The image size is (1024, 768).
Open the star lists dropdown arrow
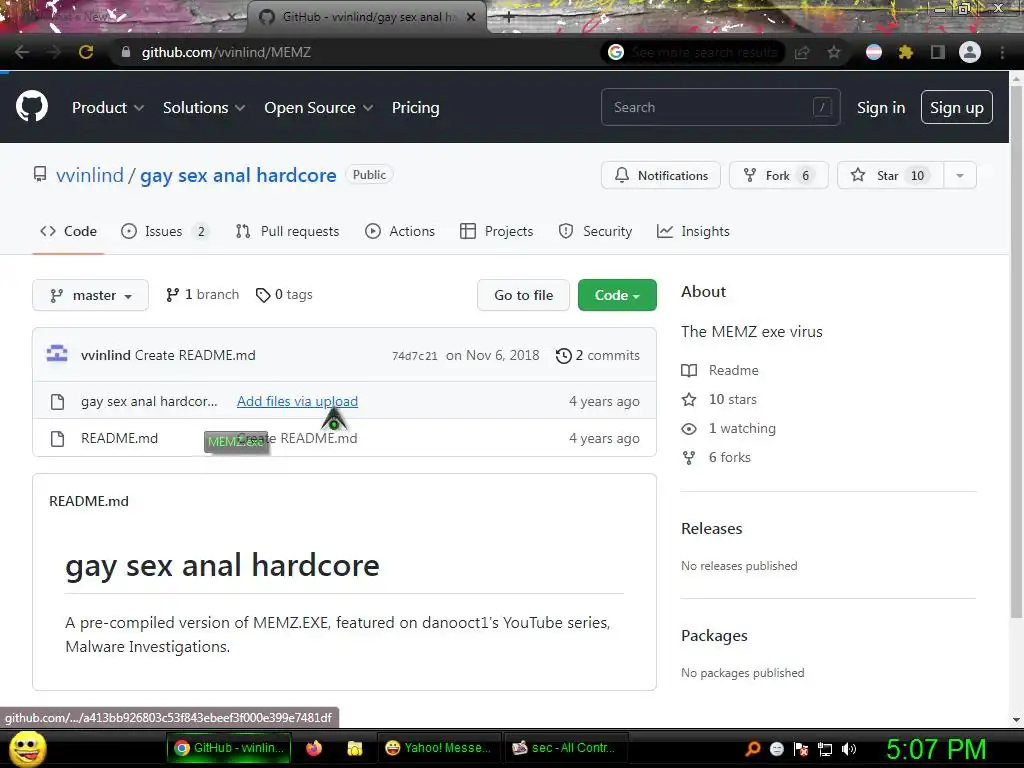(x=960, y=175)
